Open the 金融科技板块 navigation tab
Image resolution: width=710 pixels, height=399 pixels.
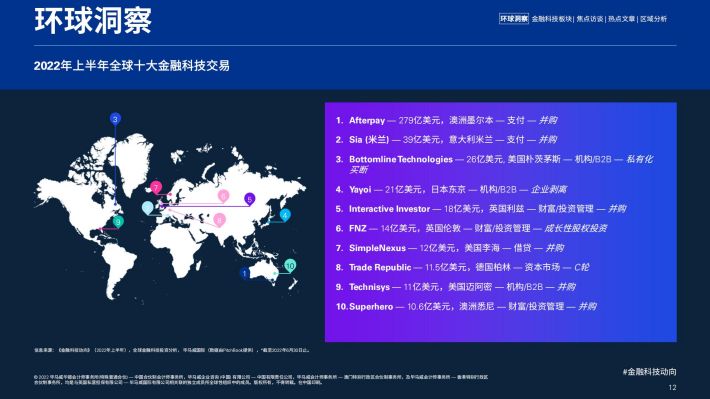point(551,19)
